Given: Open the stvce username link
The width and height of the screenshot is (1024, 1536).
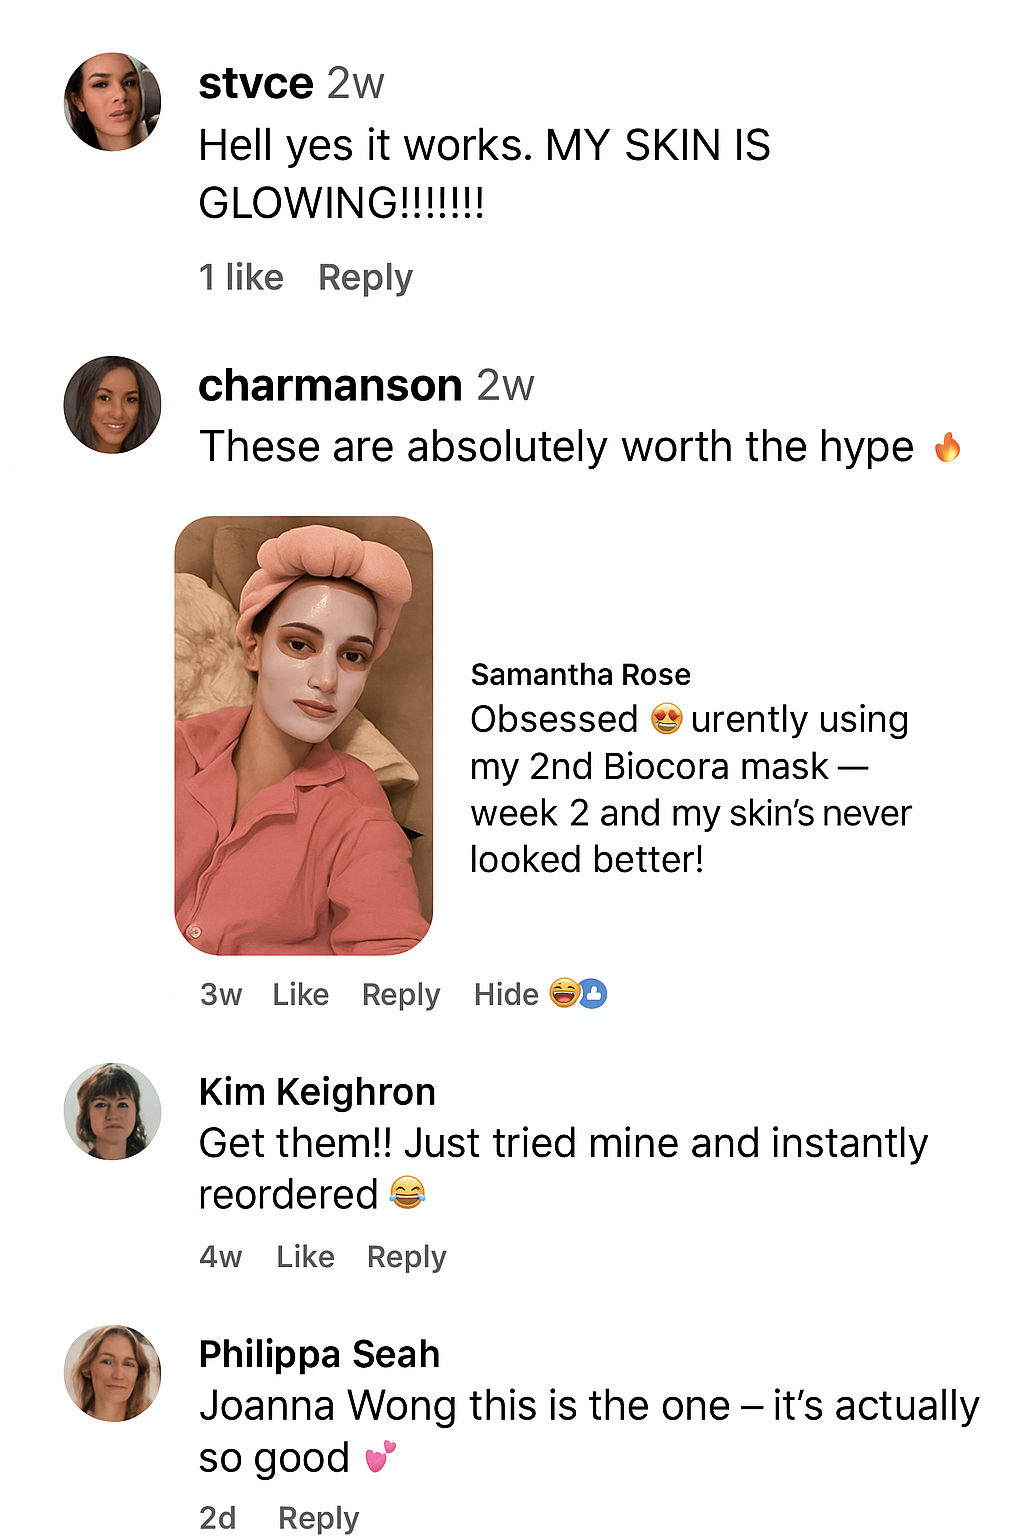Looking at the screenshot, I should [x=256, y=83].
